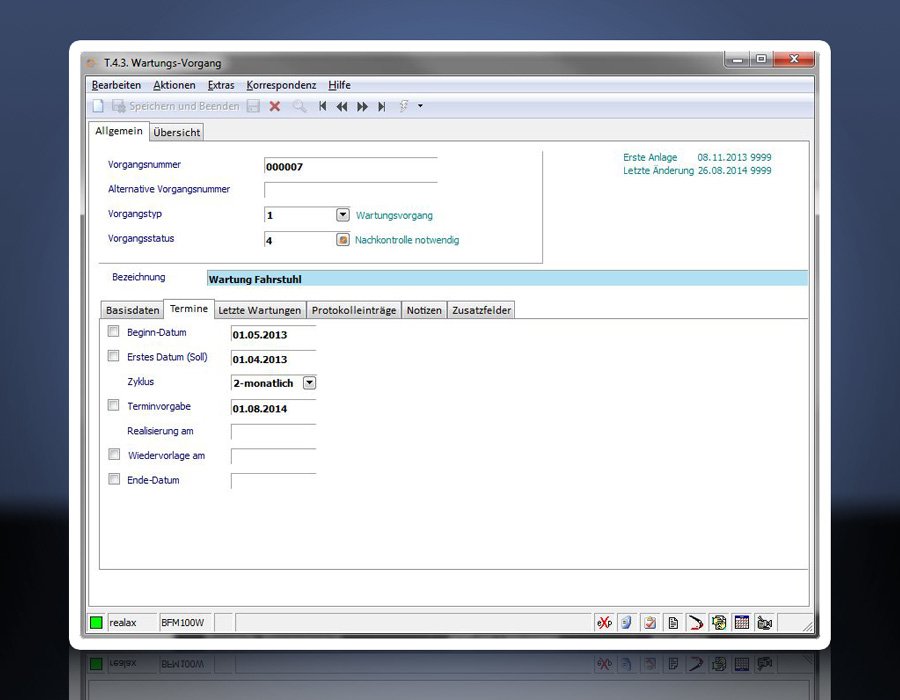This screenshot has width=900, height=700.
Task: Click the lookup icon beside Vorgangsstatus
Action: pos(343,239)
